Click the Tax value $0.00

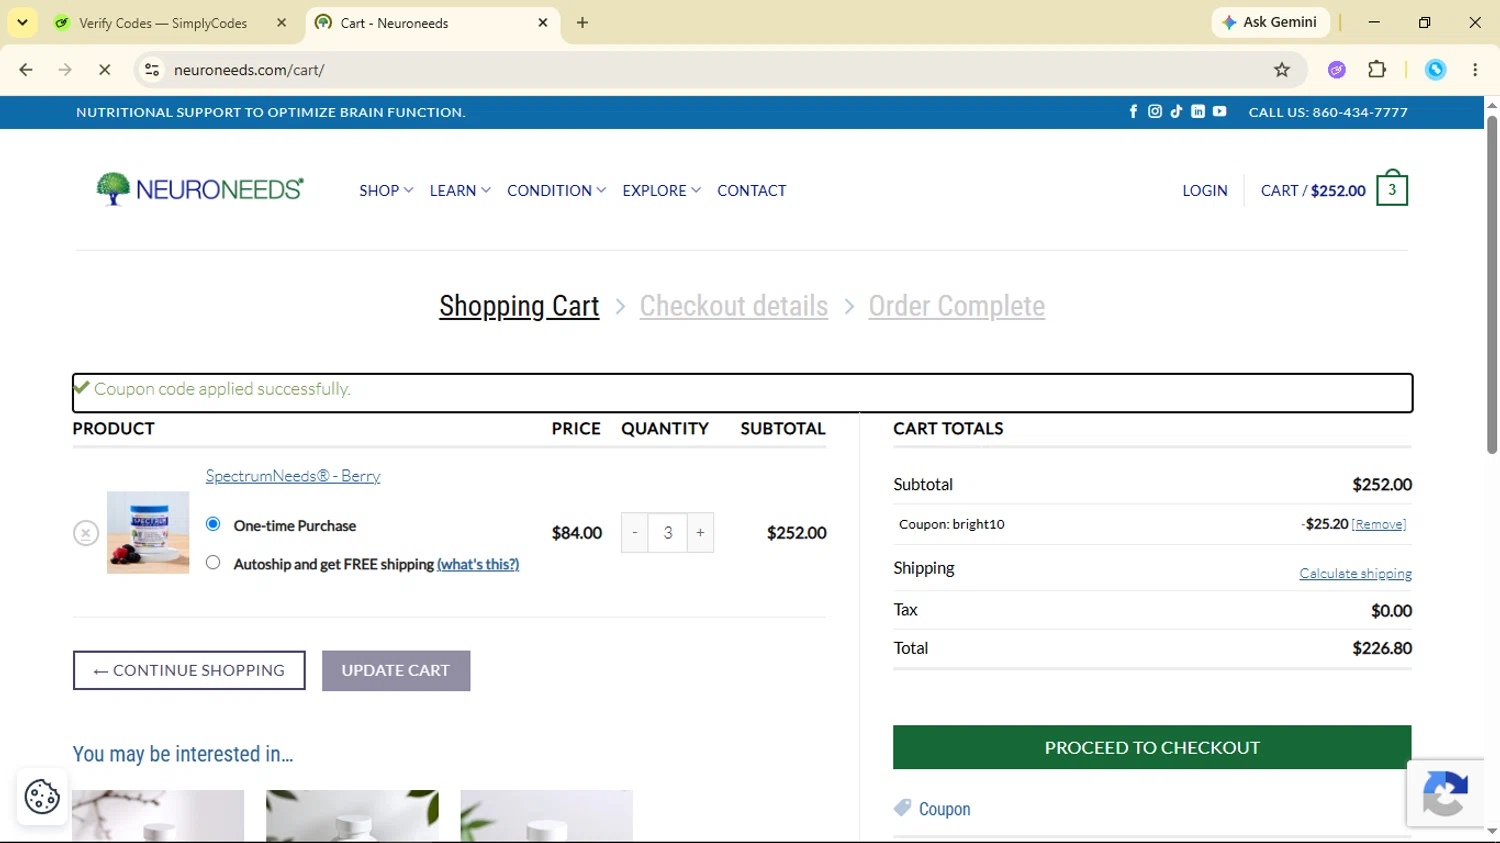pos(1391,610)
